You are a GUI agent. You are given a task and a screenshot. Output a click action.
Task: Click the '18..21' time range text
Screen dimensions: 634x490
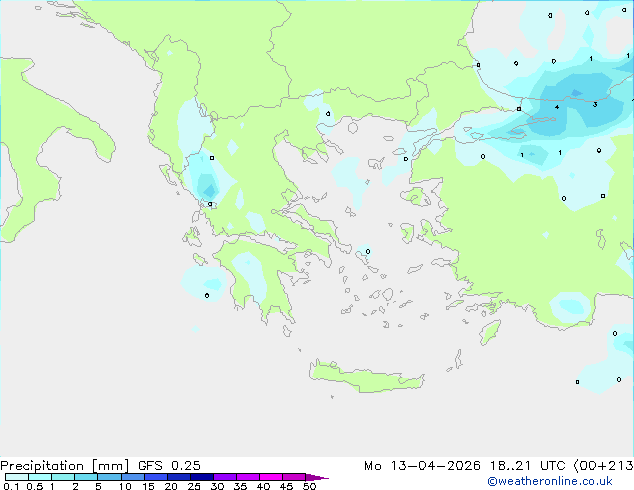[x=510, y=466]
